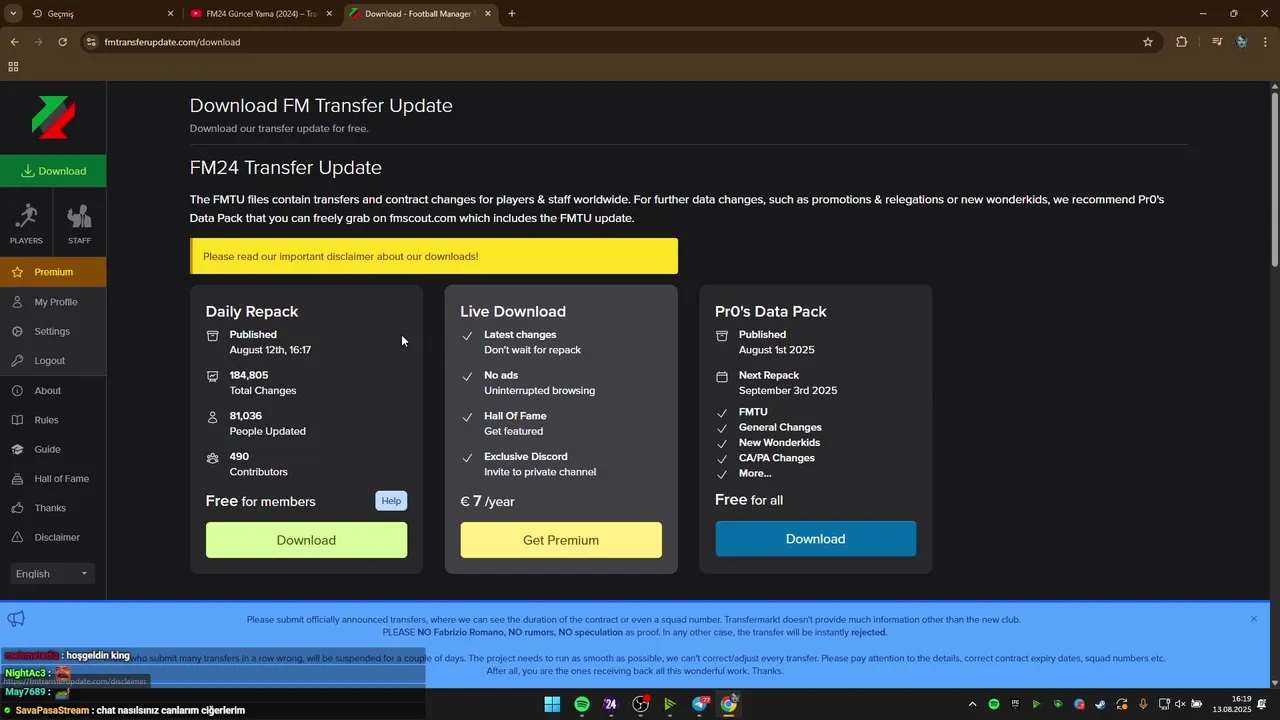Open the Windows Start menu
The height and width of the screenshot is (720, 1280).
click(552, 704)
